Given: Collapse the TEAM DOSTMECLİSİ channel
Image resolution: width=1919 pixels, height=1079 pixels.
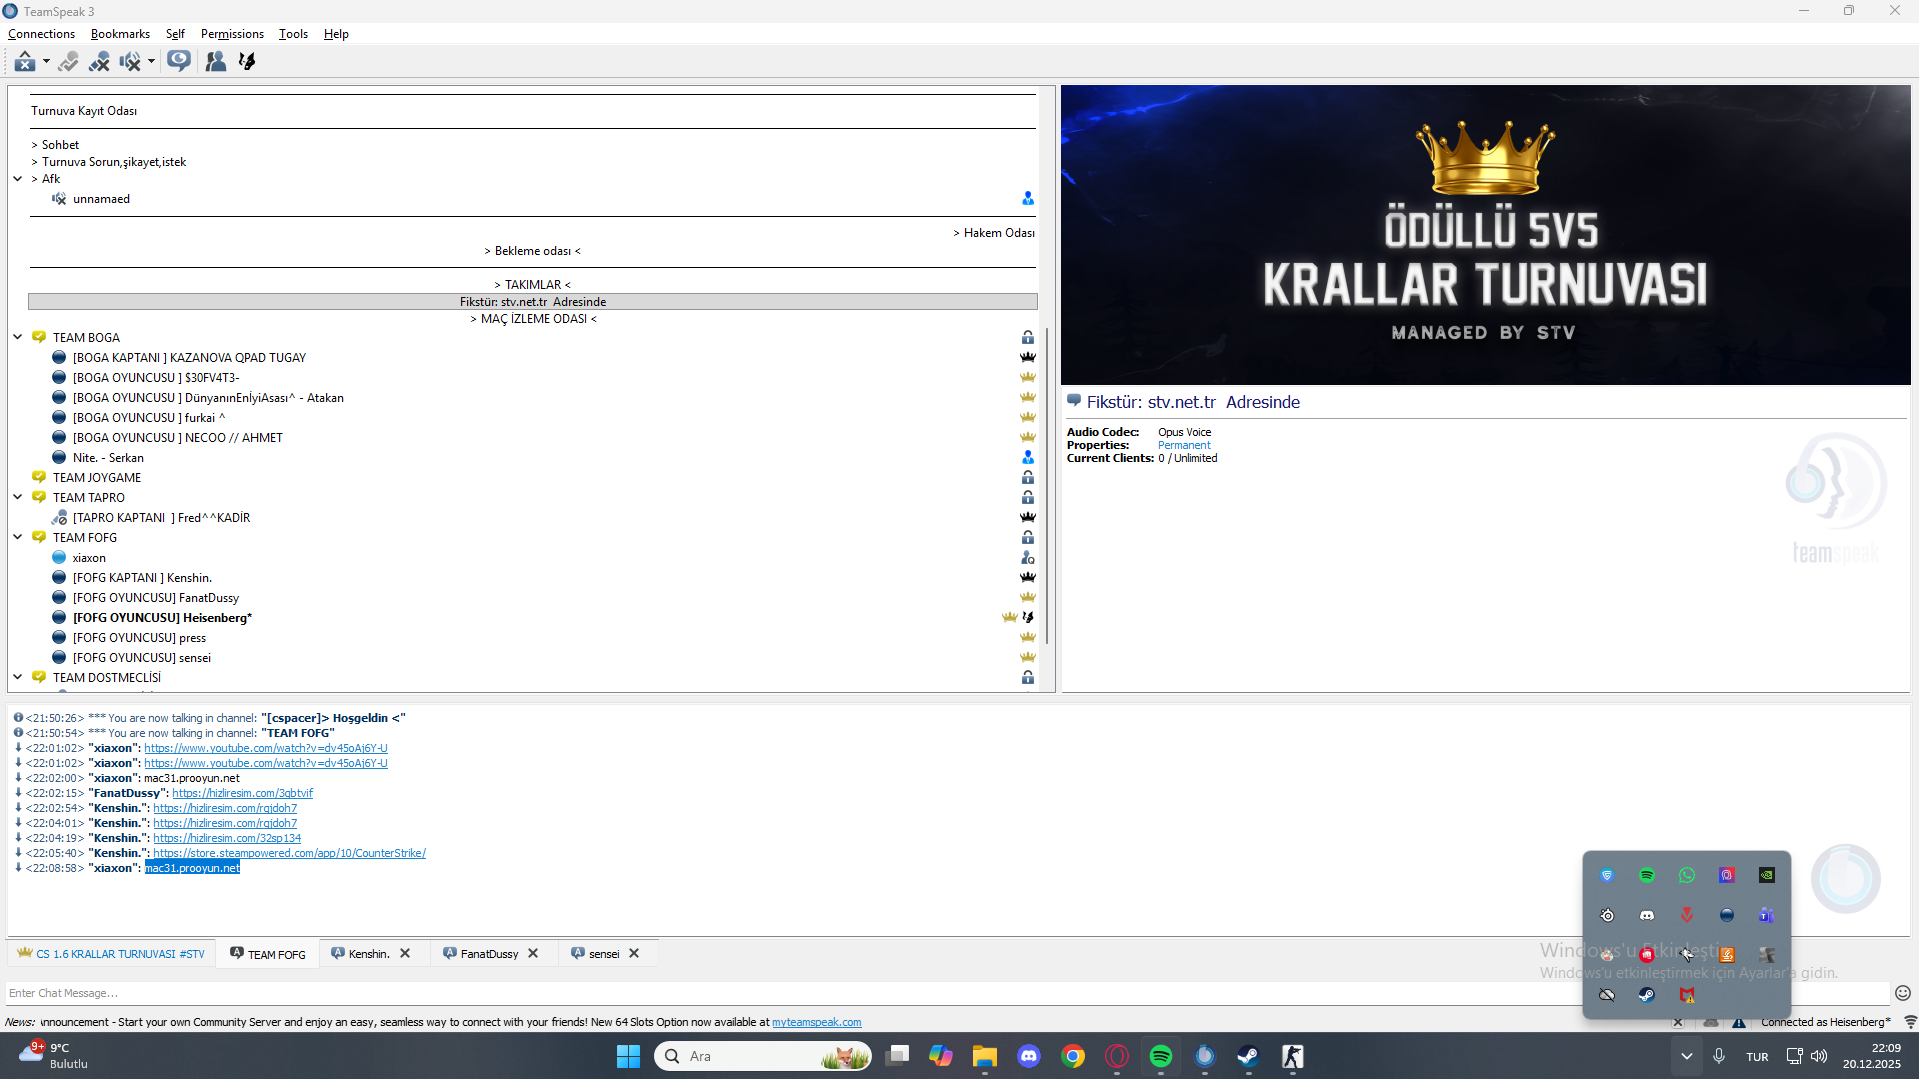Looking at the screenshot, I should point(17,677).
